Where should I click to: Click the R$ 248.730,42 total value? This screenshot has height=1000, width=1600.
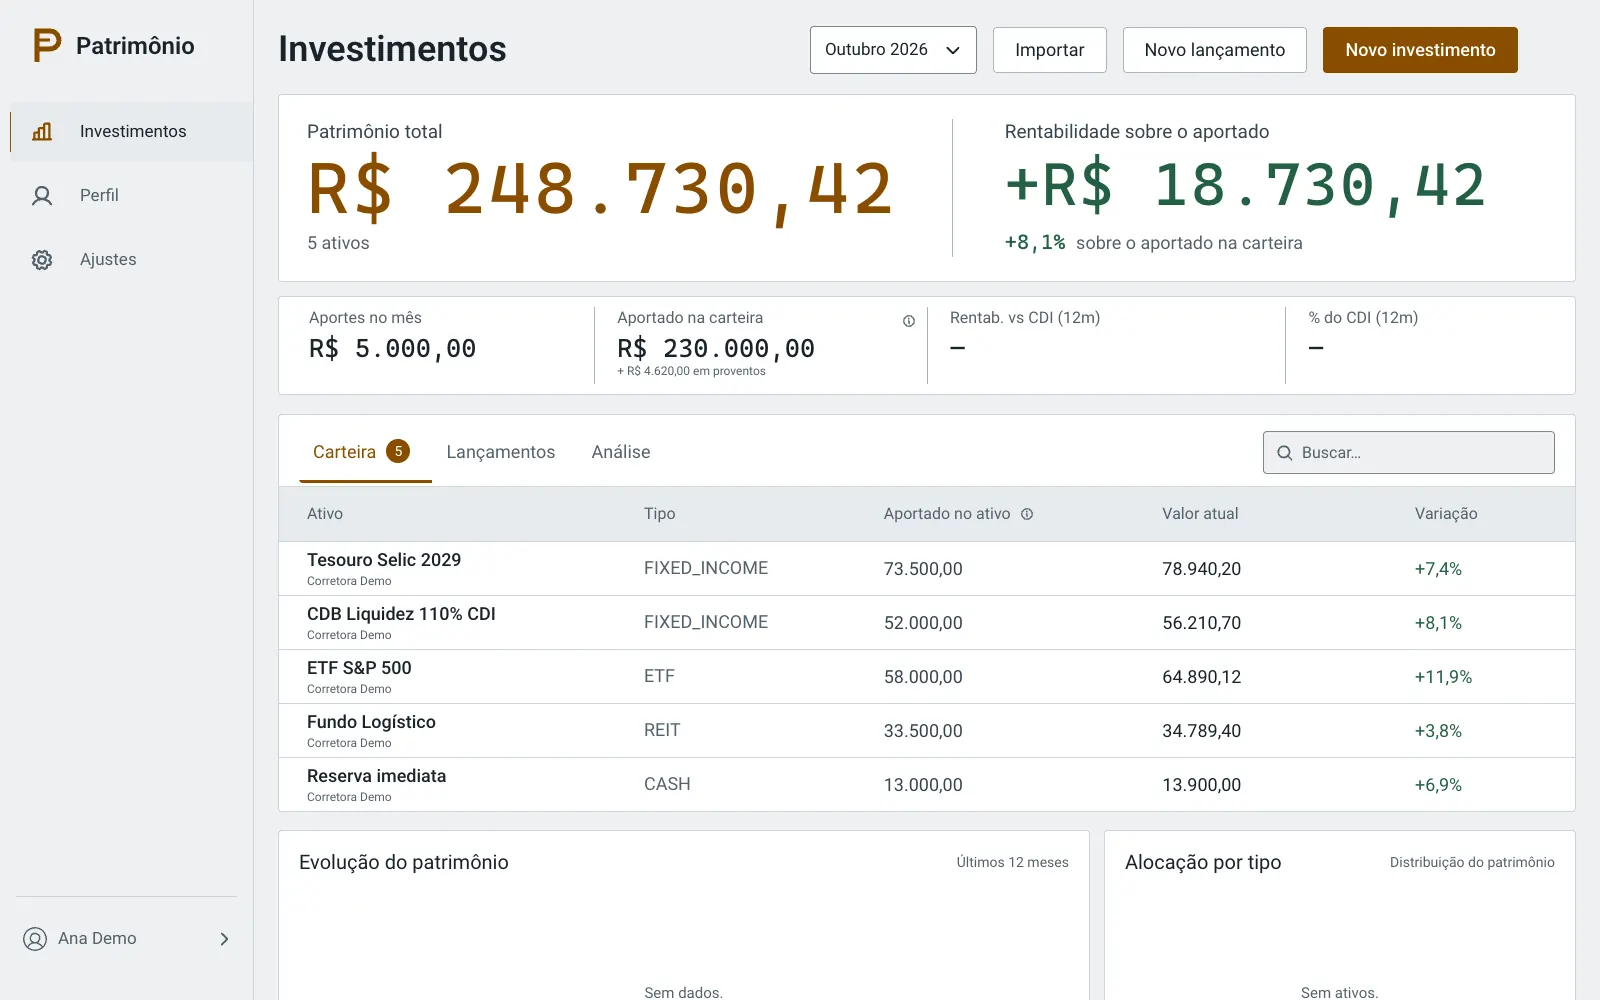point(600,189)
